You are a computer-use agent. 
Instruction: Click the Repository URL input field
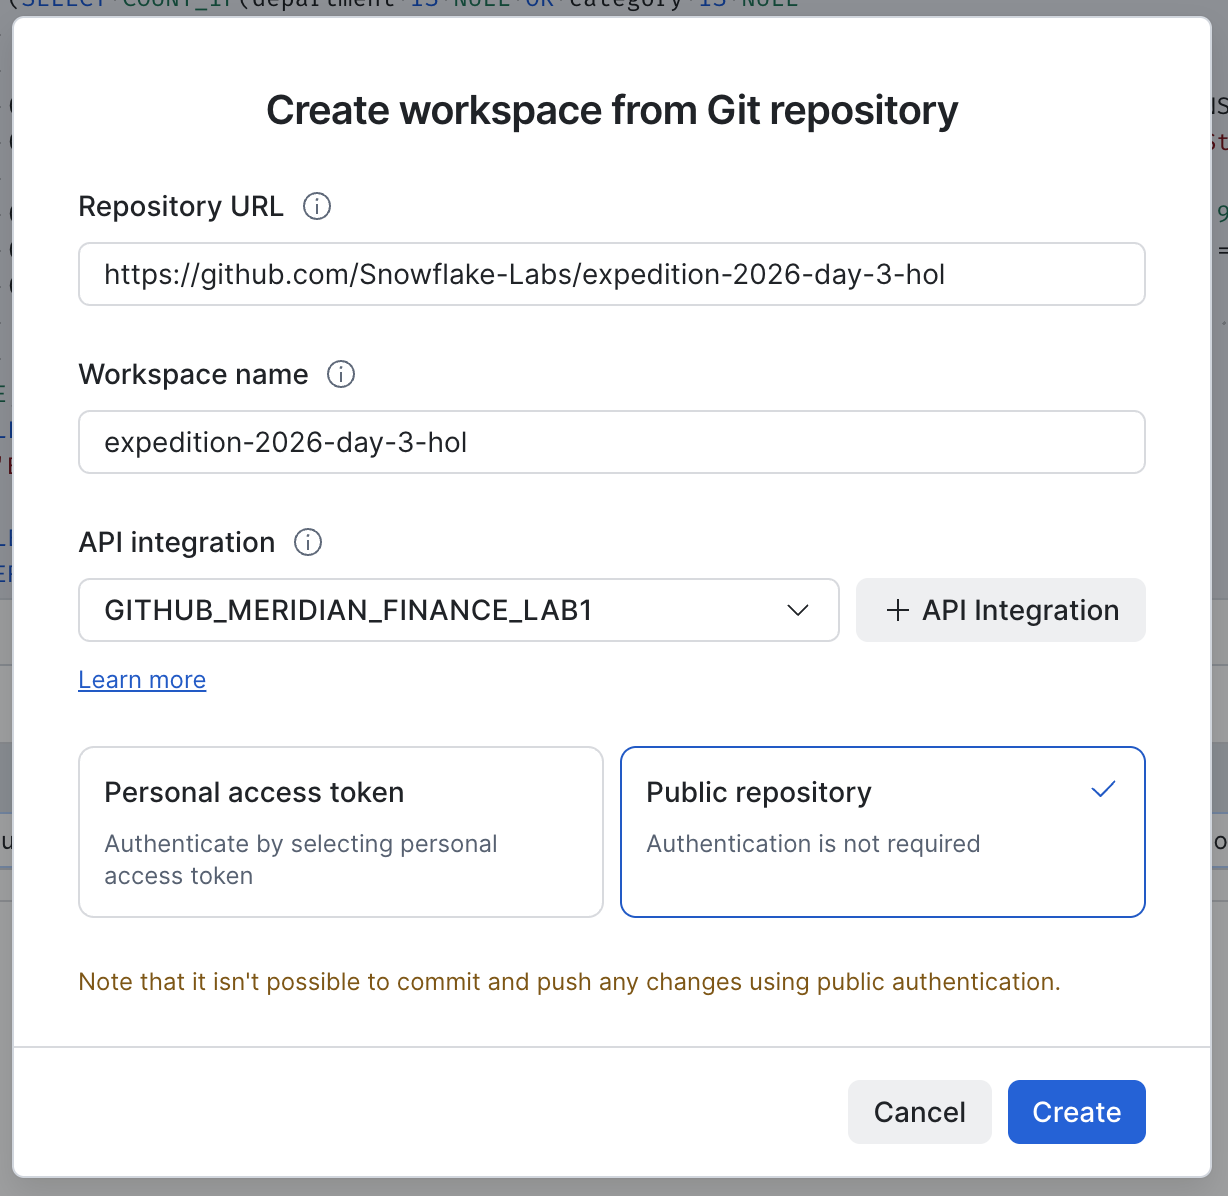pos(612,274)
